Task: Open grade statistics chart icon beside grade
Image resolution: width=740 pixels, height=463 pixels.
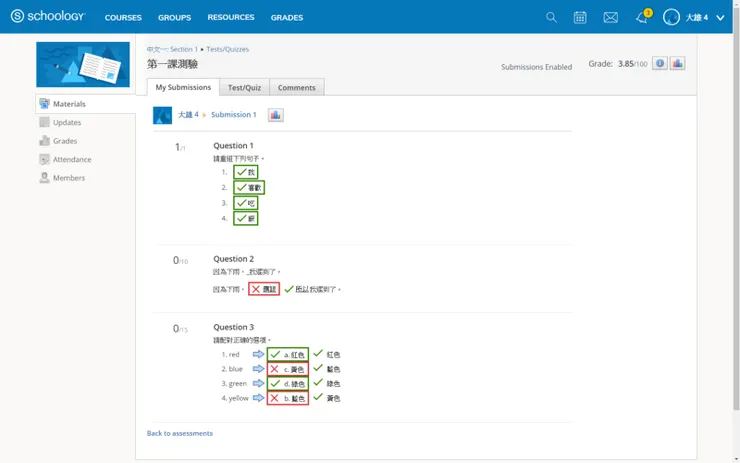Action: [677, 63]
